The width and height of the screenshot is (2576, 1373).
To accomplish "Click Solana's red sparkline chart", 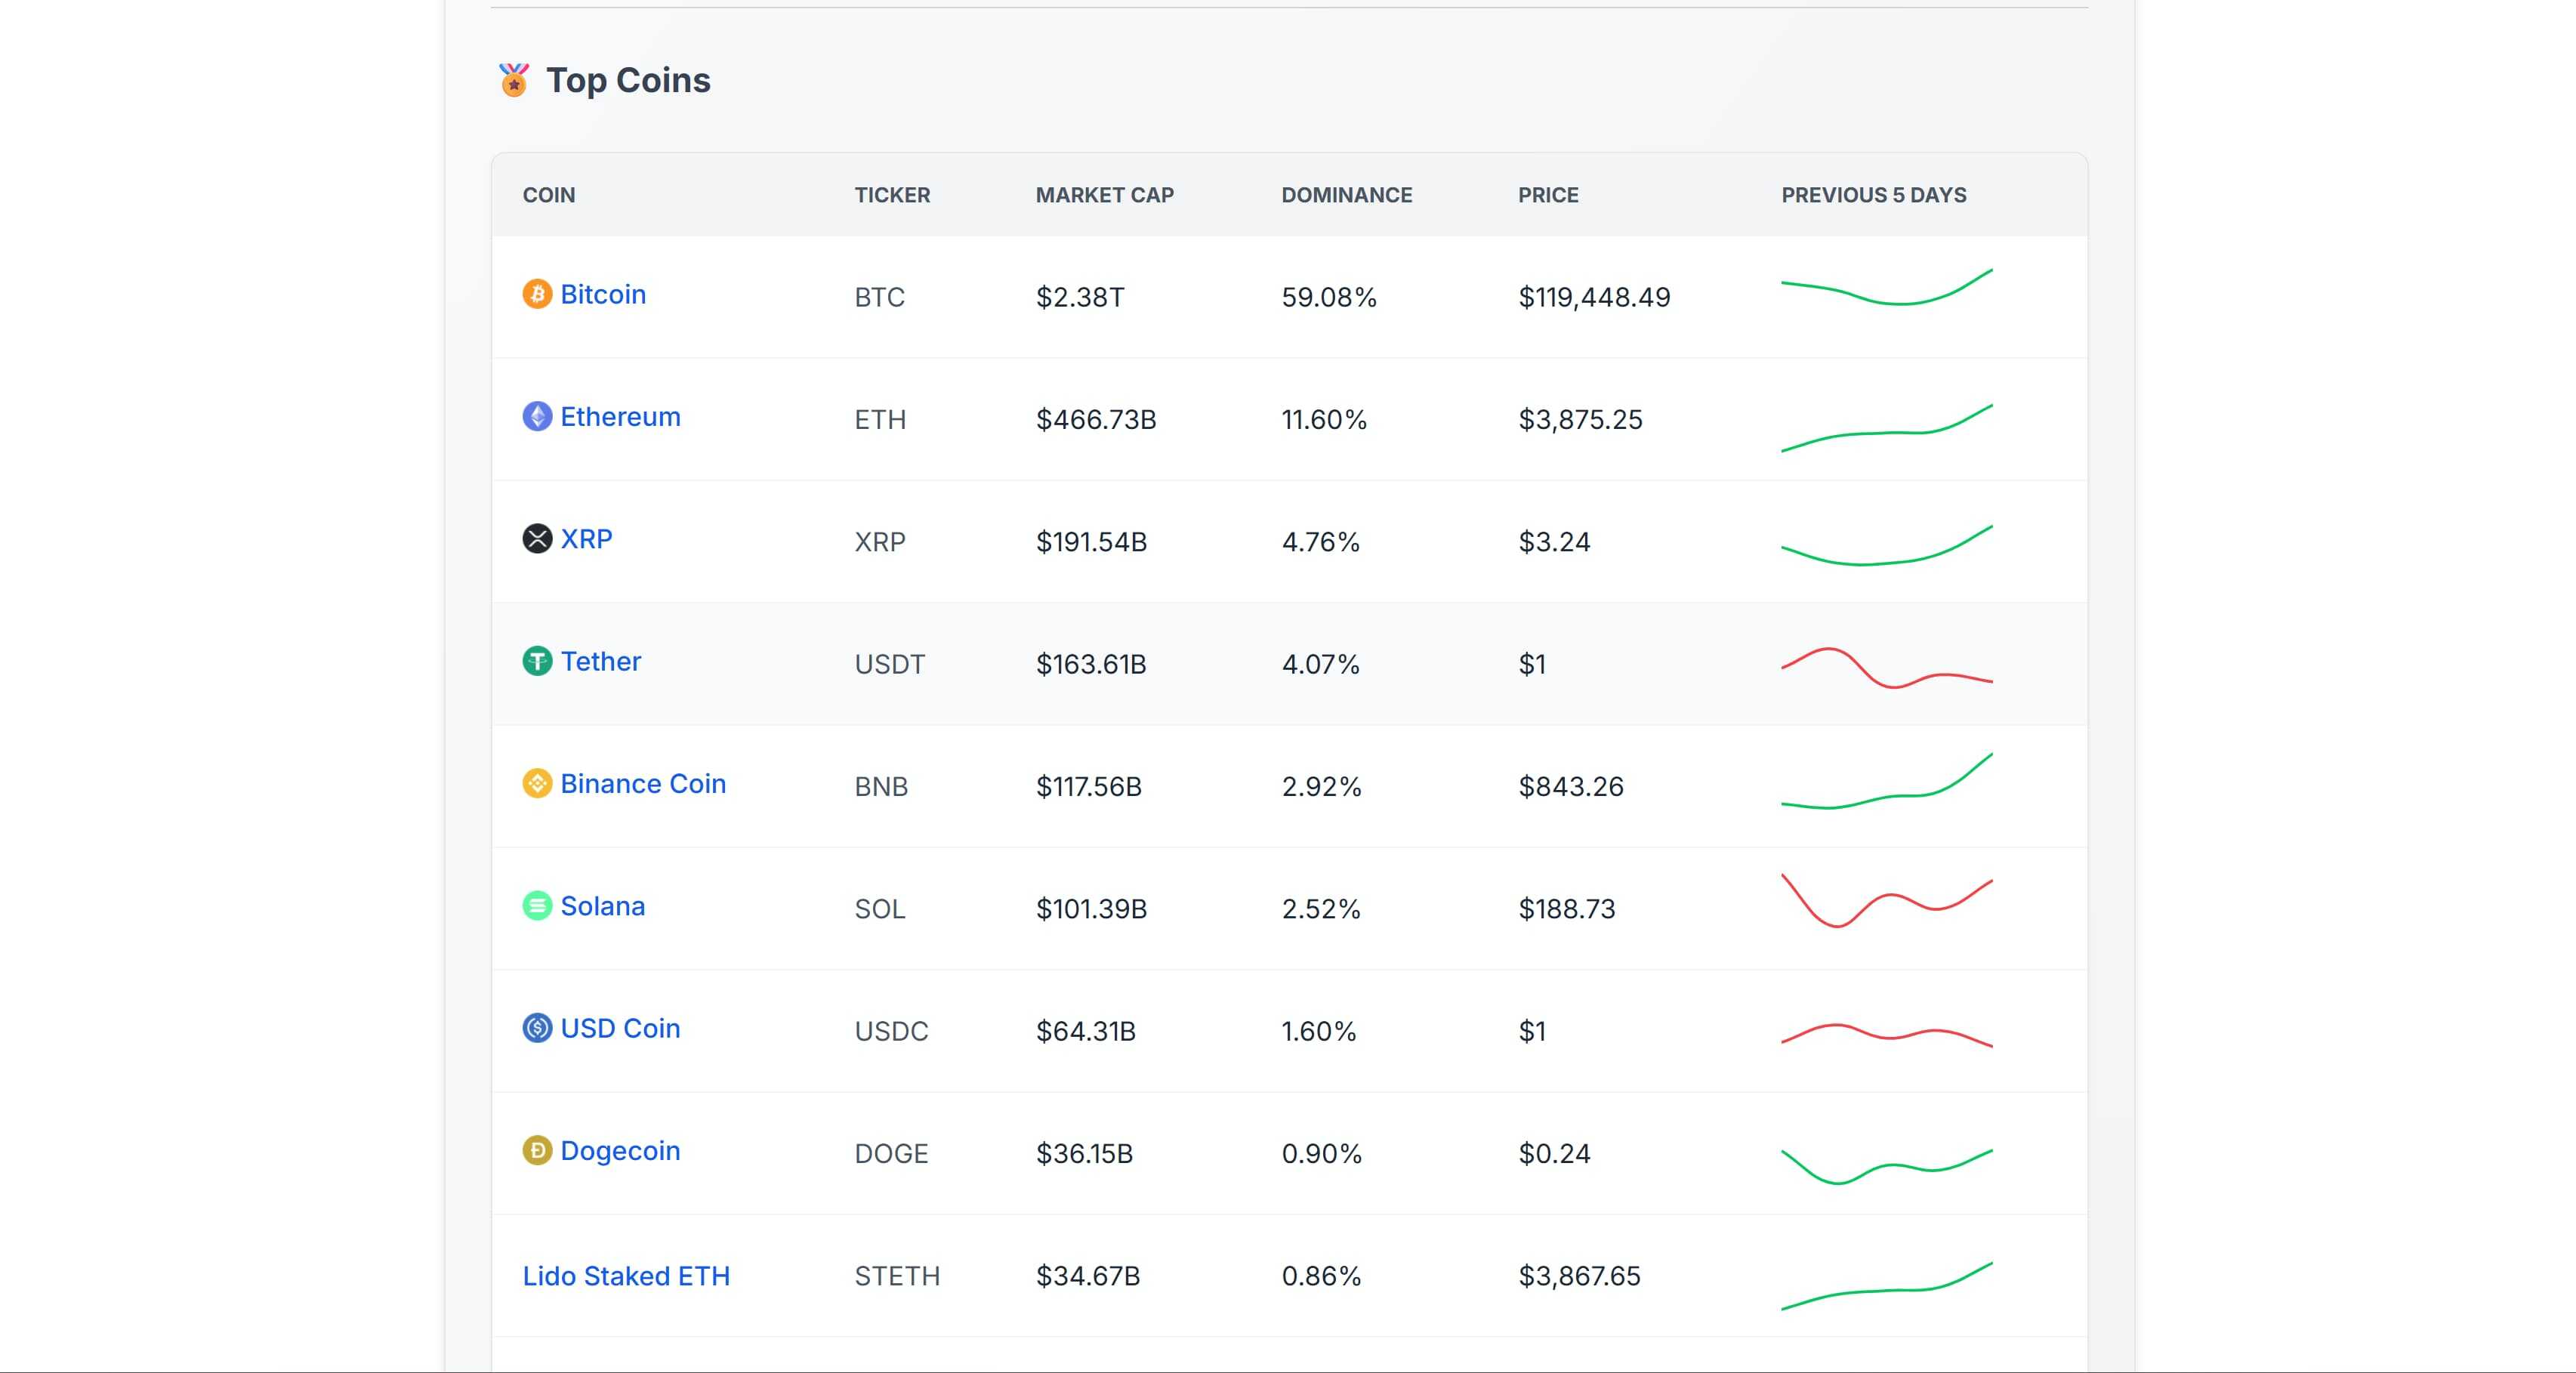I will (x=1886, y=900).
